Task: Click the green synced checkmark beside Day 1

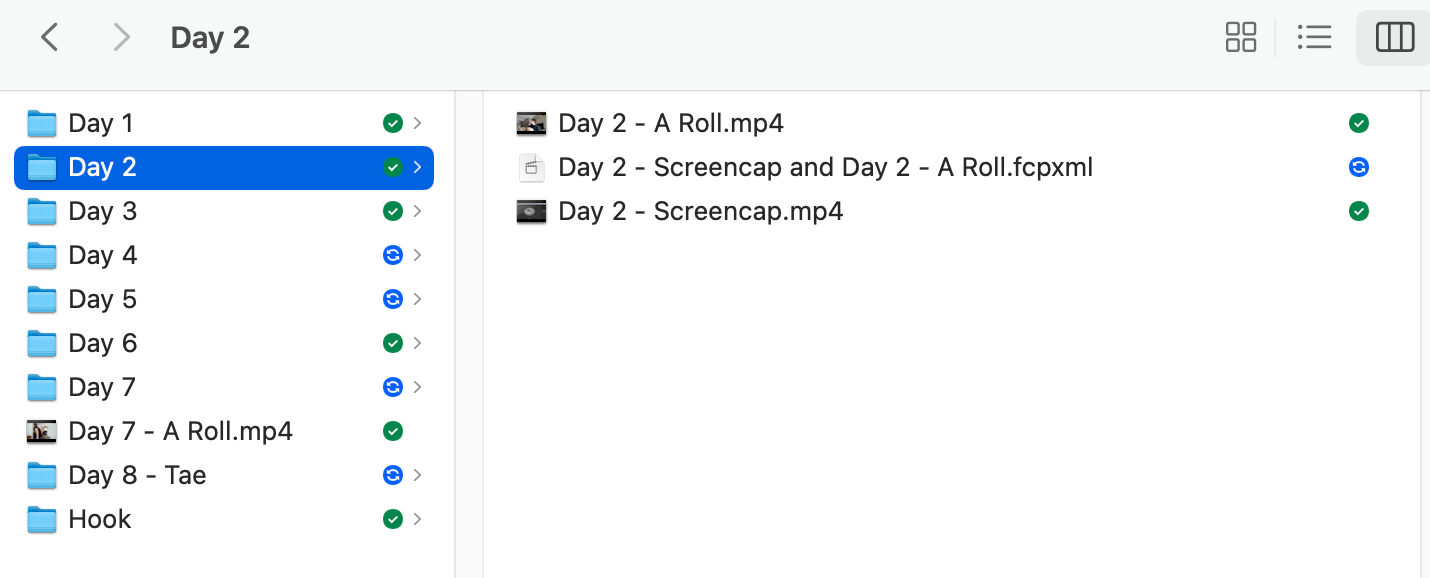Action: click(x=393, y=123)
